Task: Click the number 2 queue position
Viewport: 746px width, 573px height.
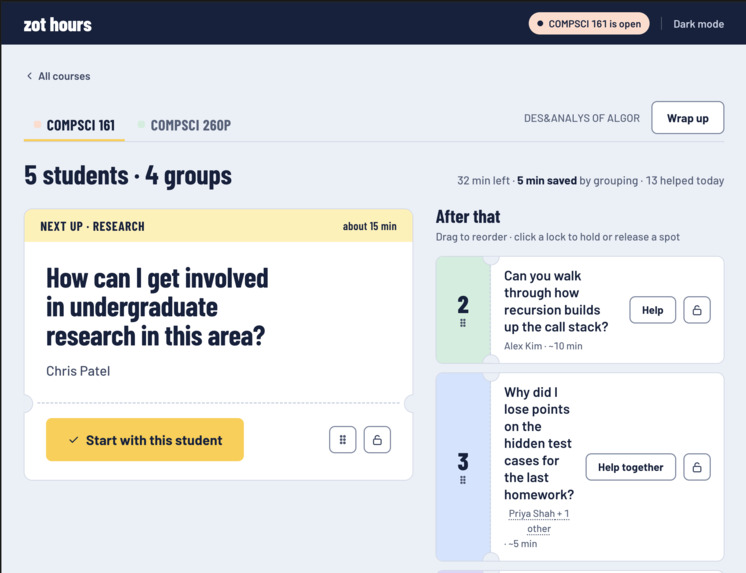Action: click(x=463, y=305)
